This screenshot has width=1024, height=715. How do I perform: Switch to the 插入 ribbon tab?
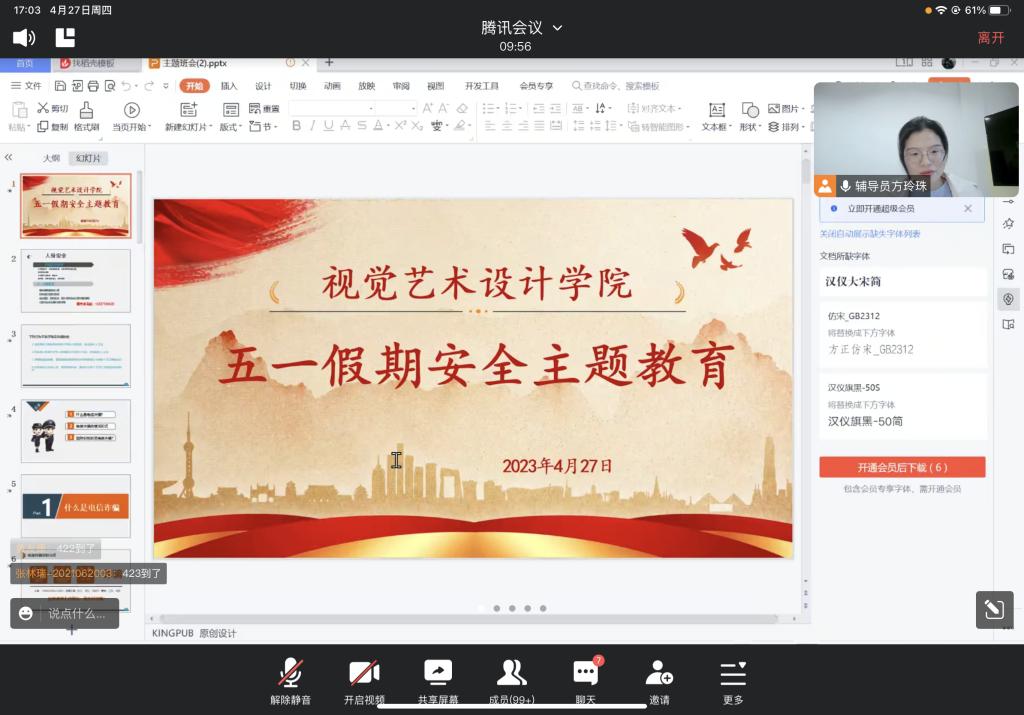(229, 86)
